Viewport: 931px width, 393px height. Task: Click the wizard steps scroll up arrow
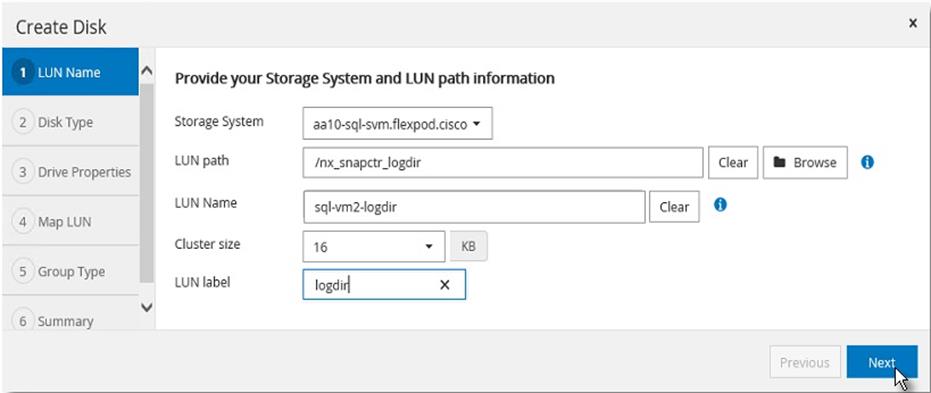click(146, 71)
